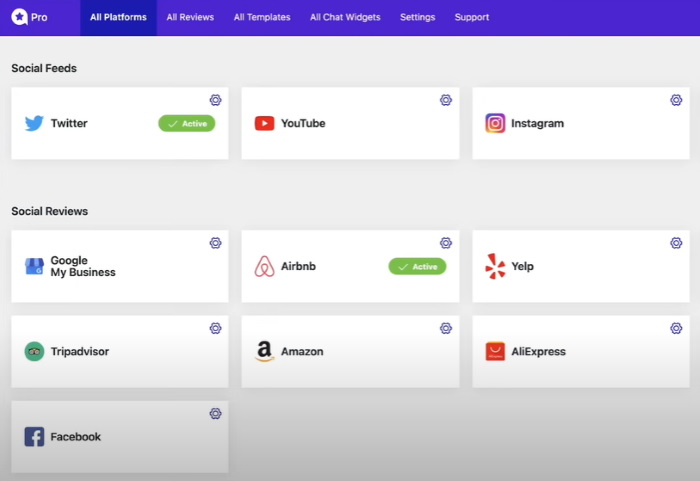
Task: Open Tripadvisor card settings gear
Action: click(x=215, y=328)
